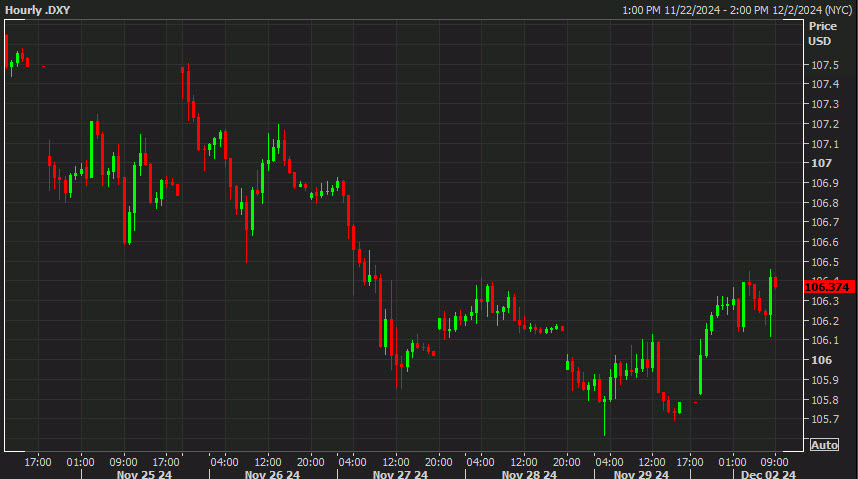This screenshot has height=479, width=858.
Task: Click the 106.1 price axis label
Action: tap(825, 341)
